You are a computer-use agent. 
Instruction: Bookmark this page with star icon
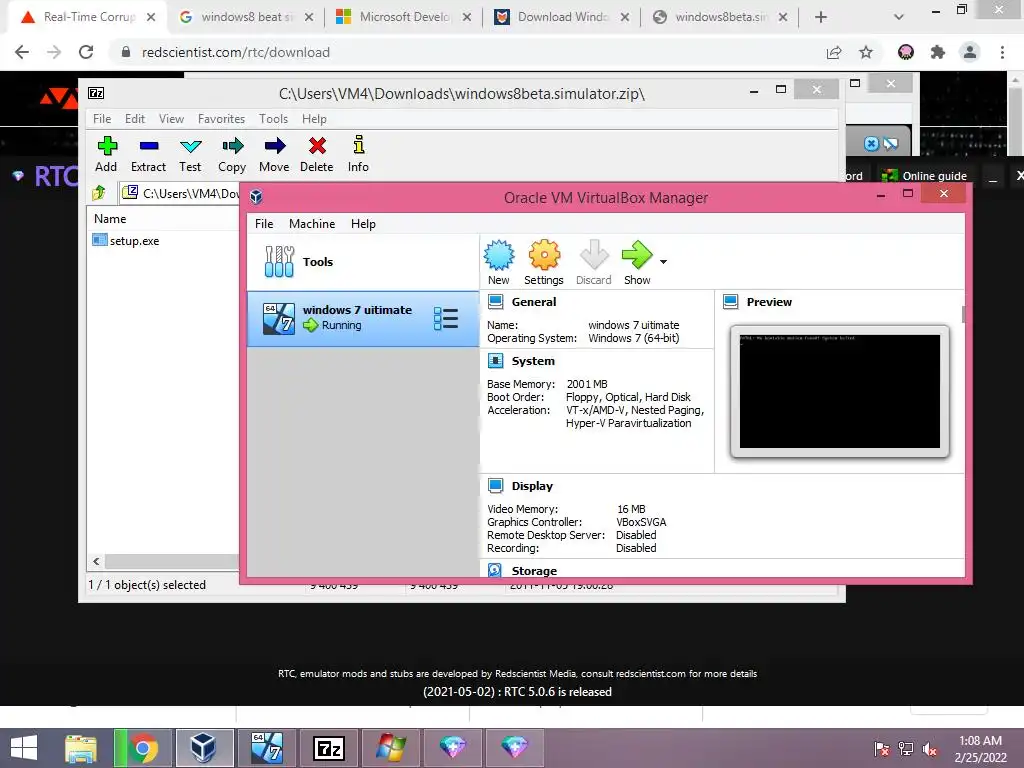(x=866, y=52)
